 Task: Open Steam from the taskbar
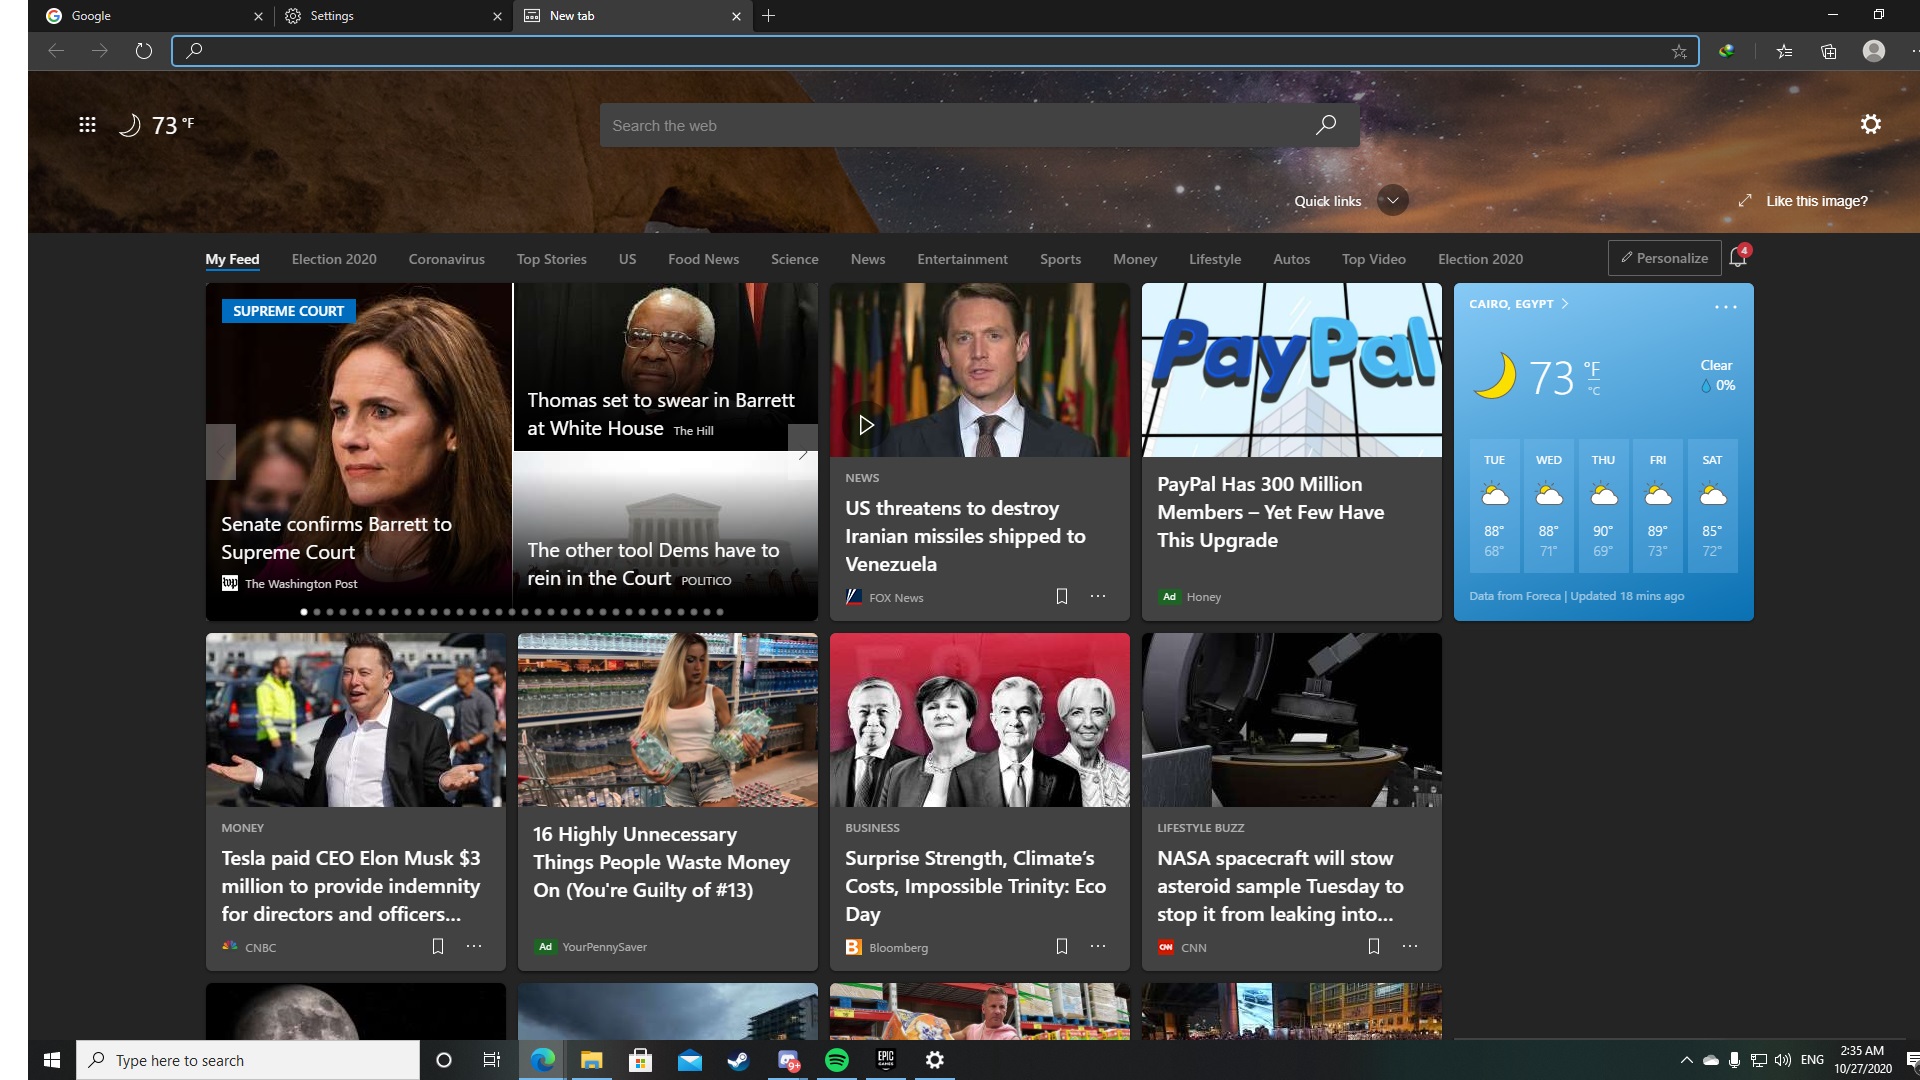point(738,1060)
